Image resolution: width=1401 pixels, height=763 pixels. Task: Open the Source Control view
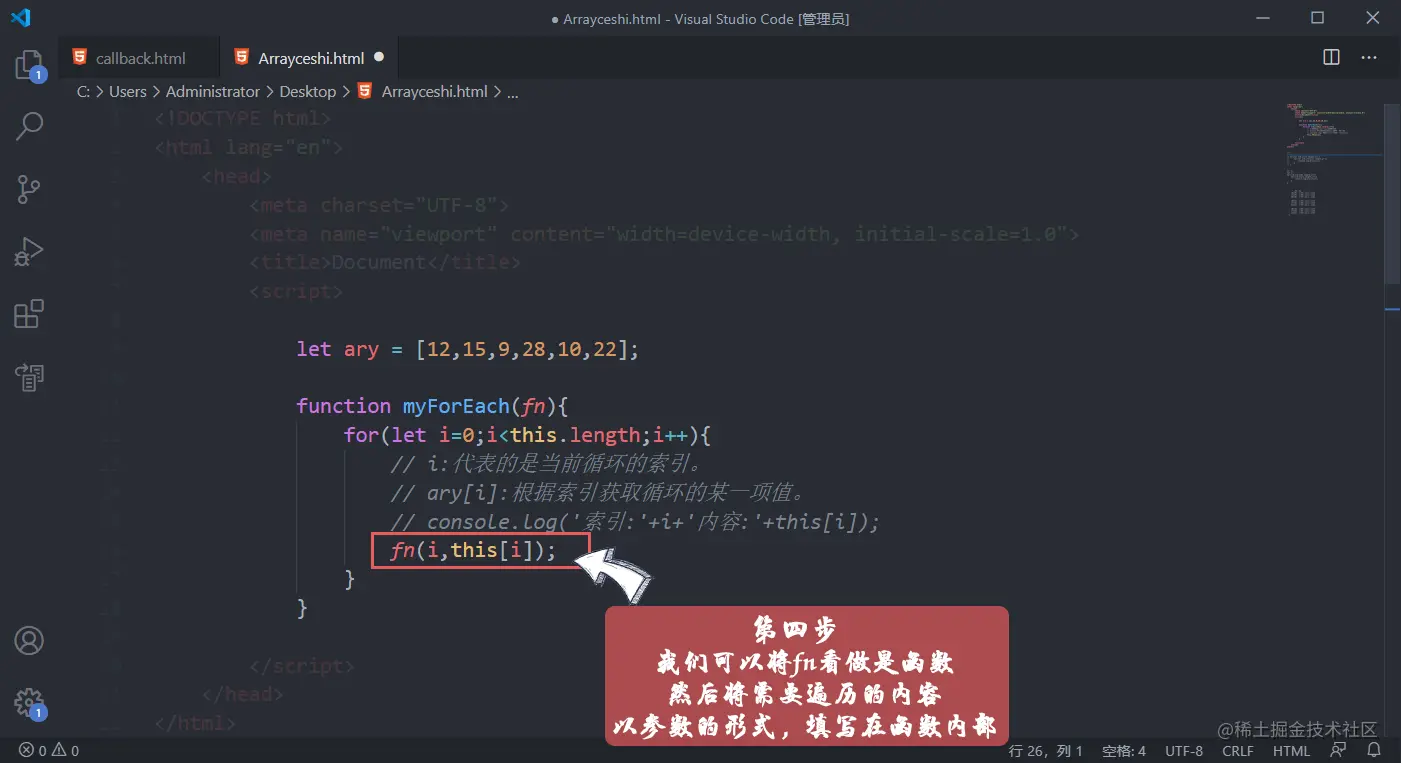click(x=27, y=189)
